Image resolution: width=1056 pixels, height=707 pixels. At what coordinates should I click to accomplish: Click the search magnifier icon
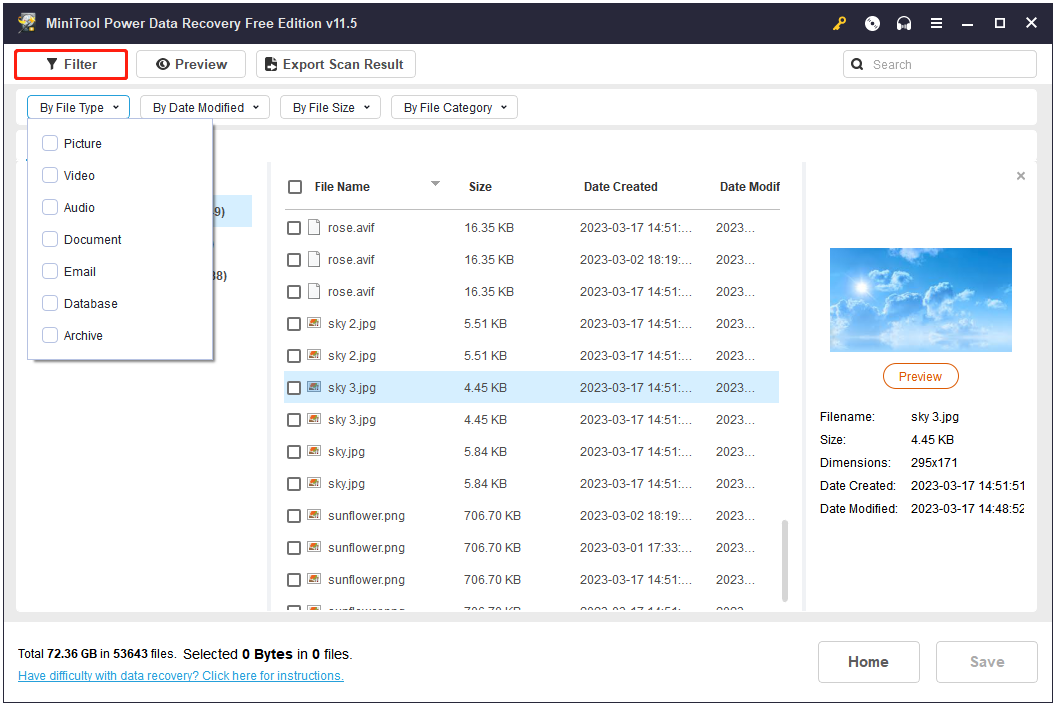(857, 65)
